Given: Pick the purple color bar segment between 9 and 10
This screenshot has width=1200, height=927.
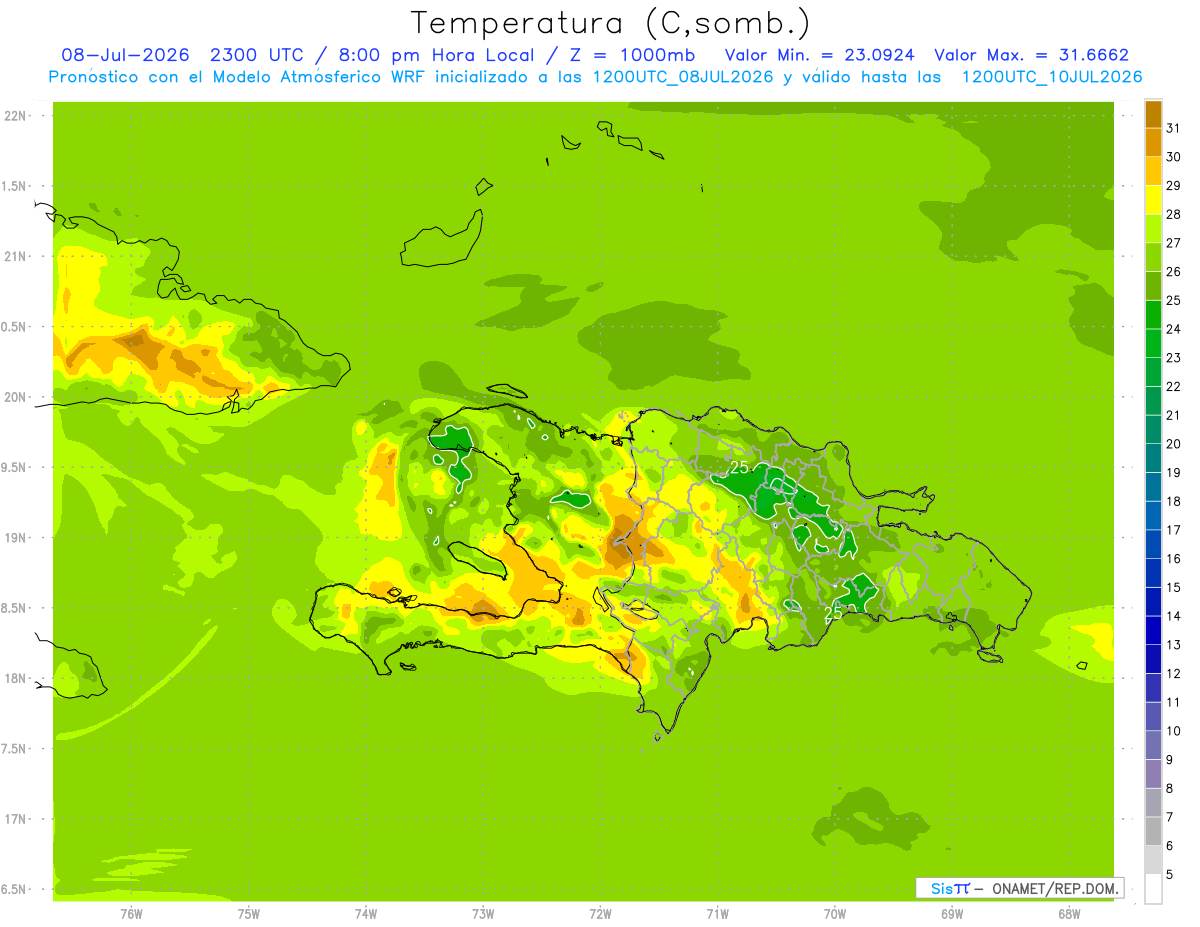Looking at the screenshot, I should (1153, 745).
